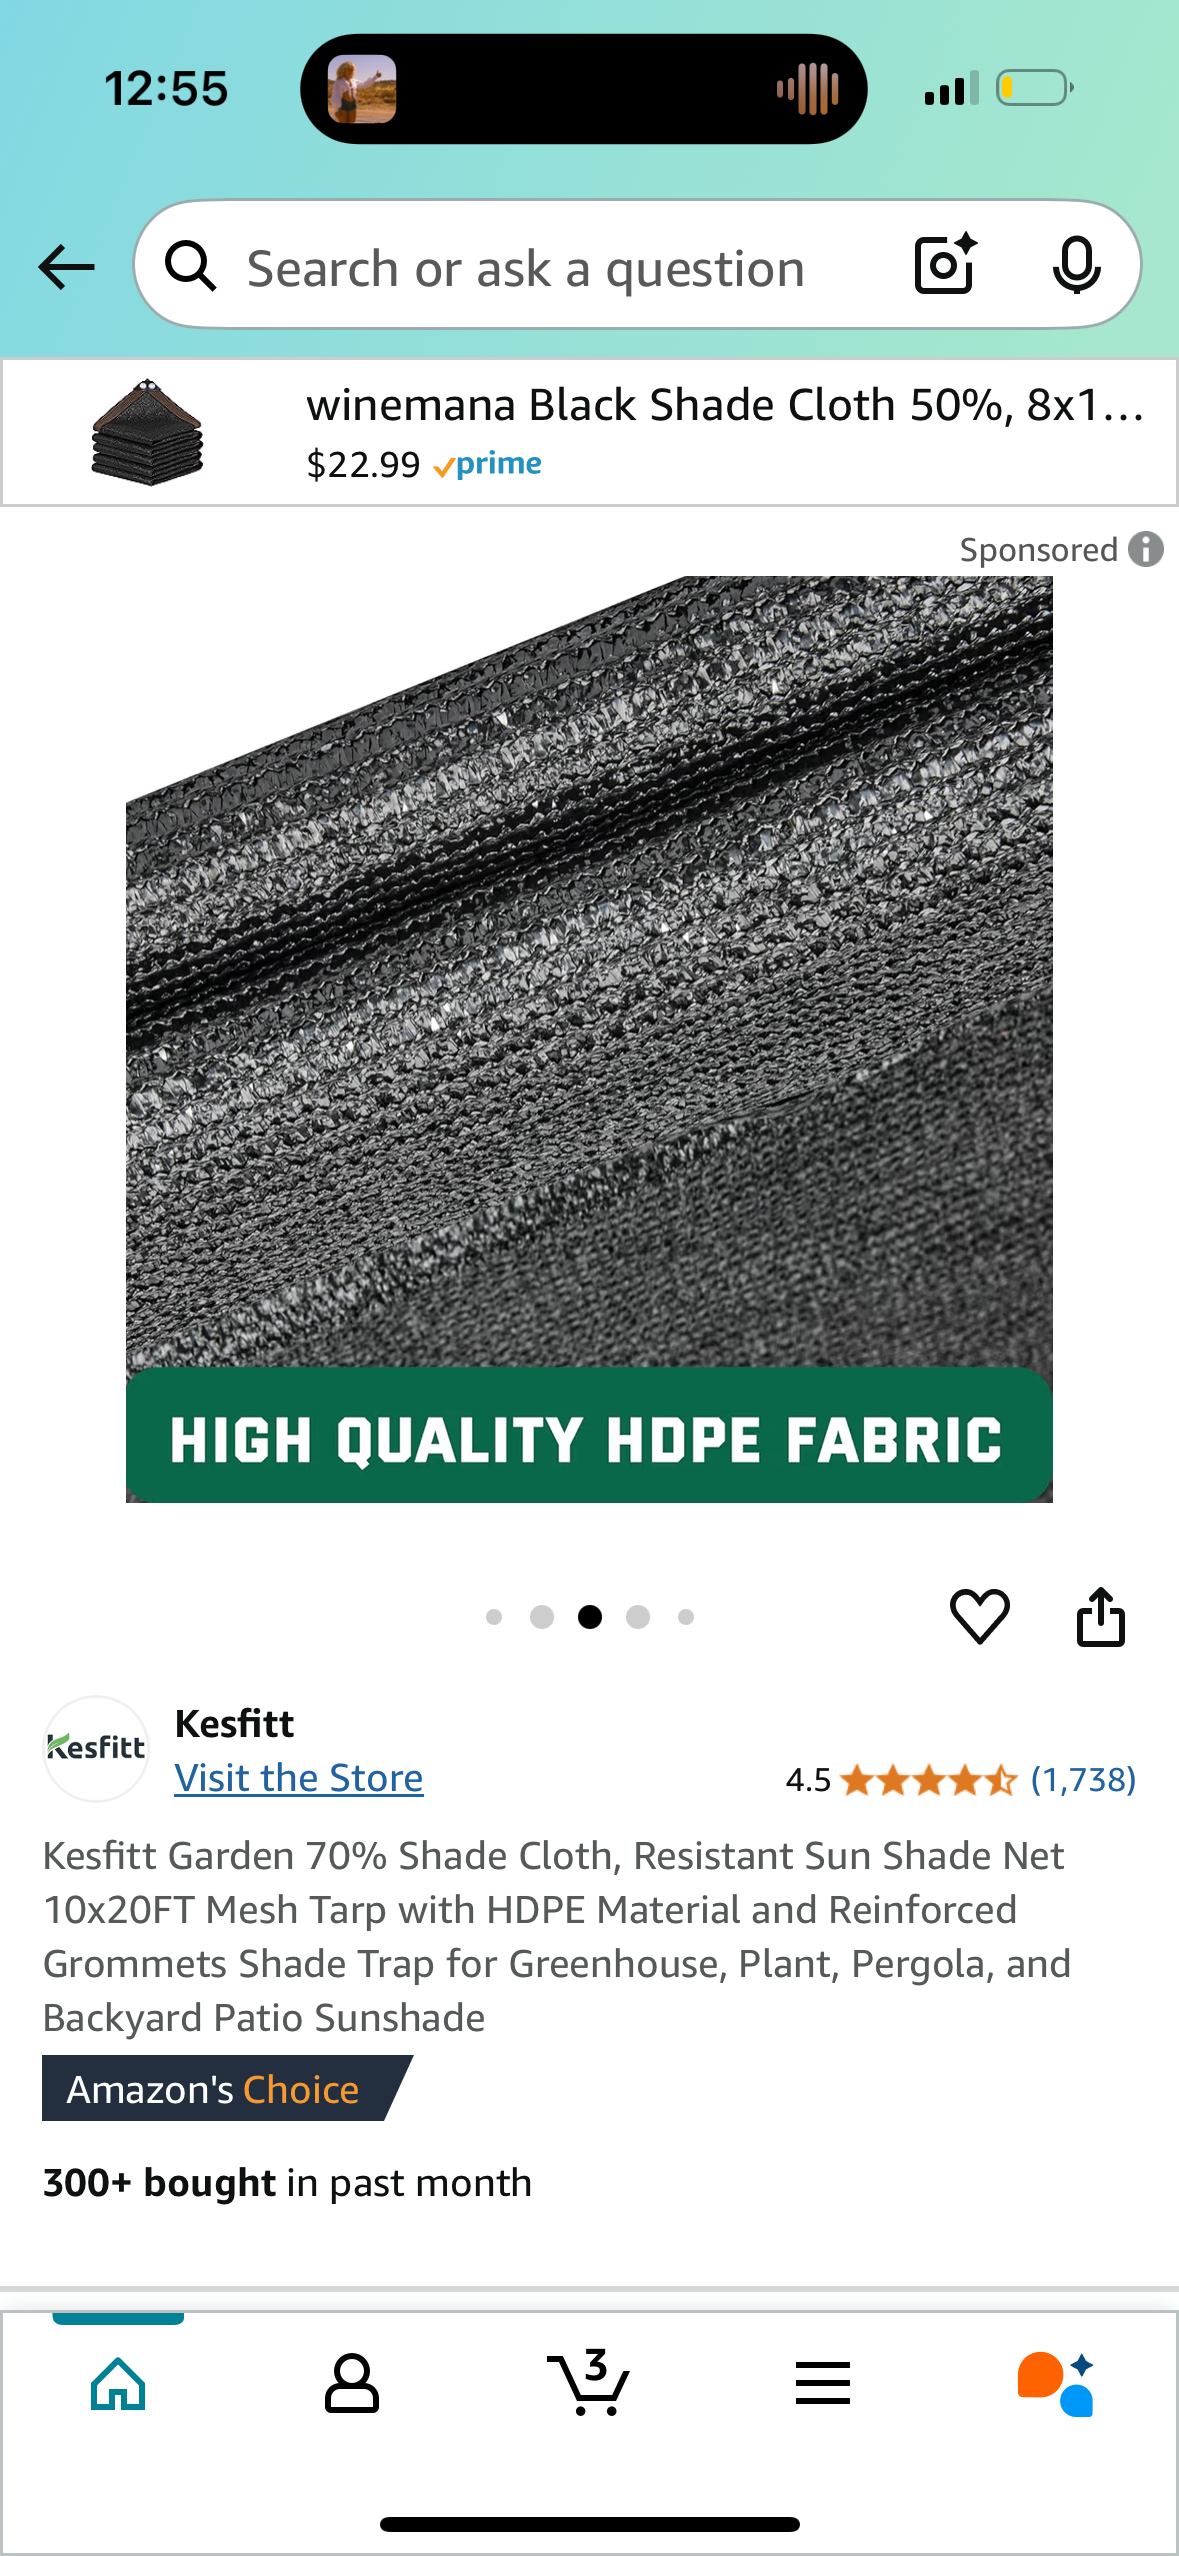Click Visit the Store link
This screenshot has width=1179, height=2556.
coord(299,1778)
